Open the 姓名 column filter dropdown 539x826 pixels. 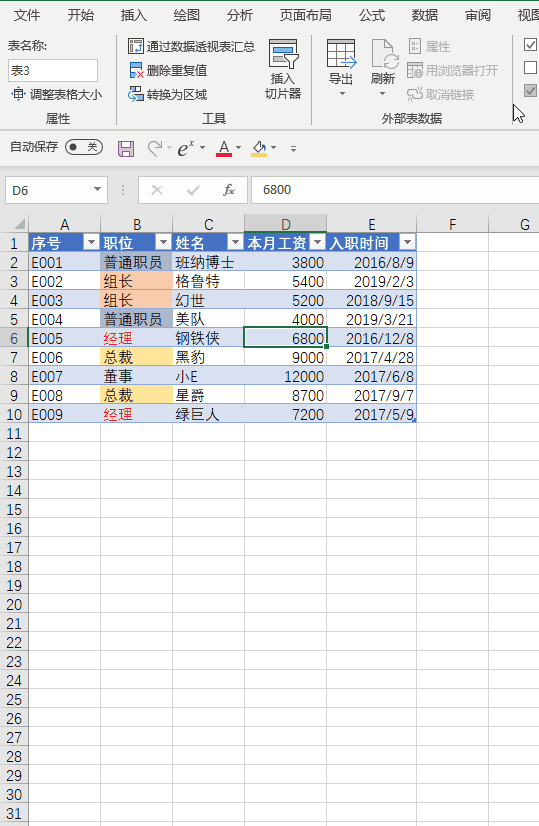pos(236,242)
